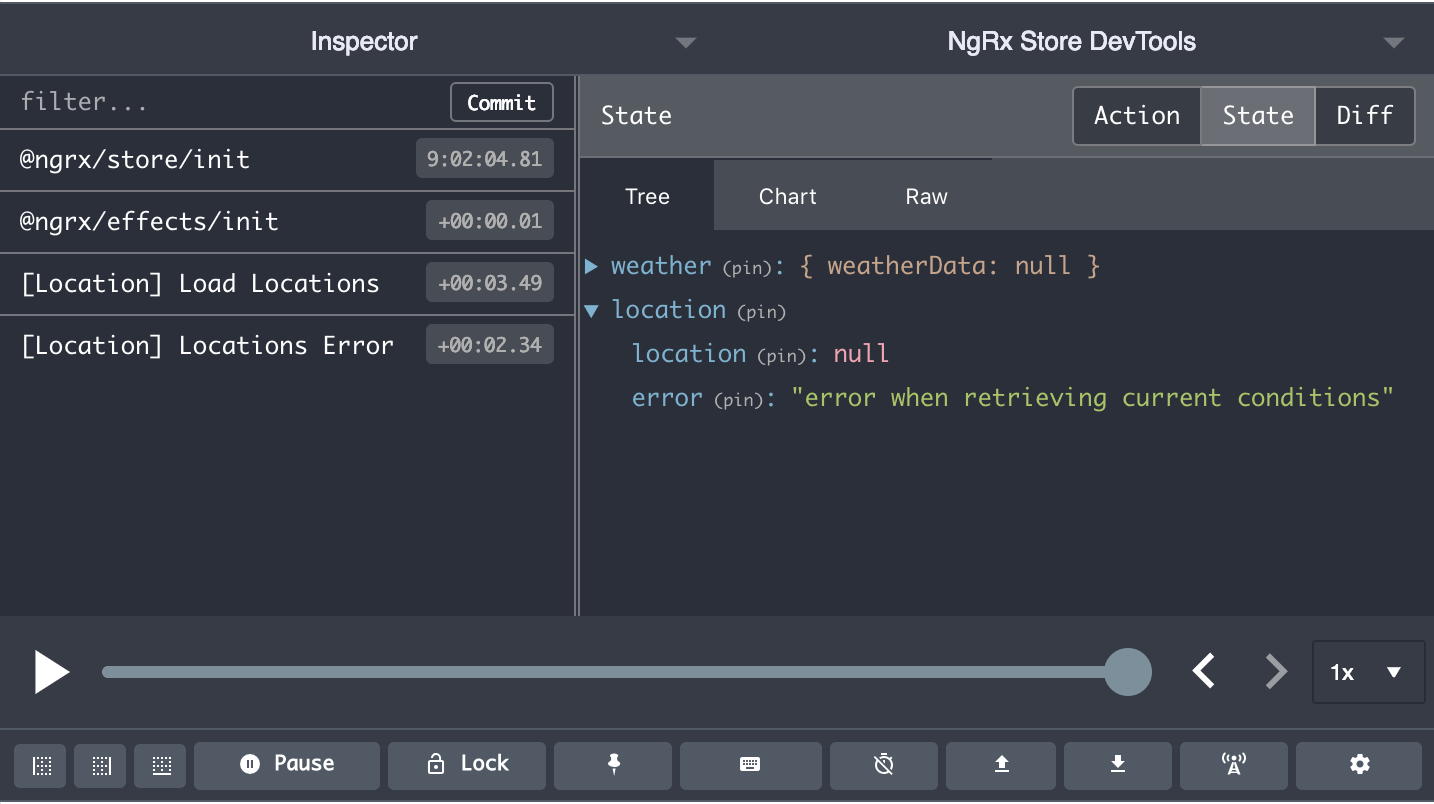
Task: Open settings with the gear icon
Action: [x=1359, y=765]
